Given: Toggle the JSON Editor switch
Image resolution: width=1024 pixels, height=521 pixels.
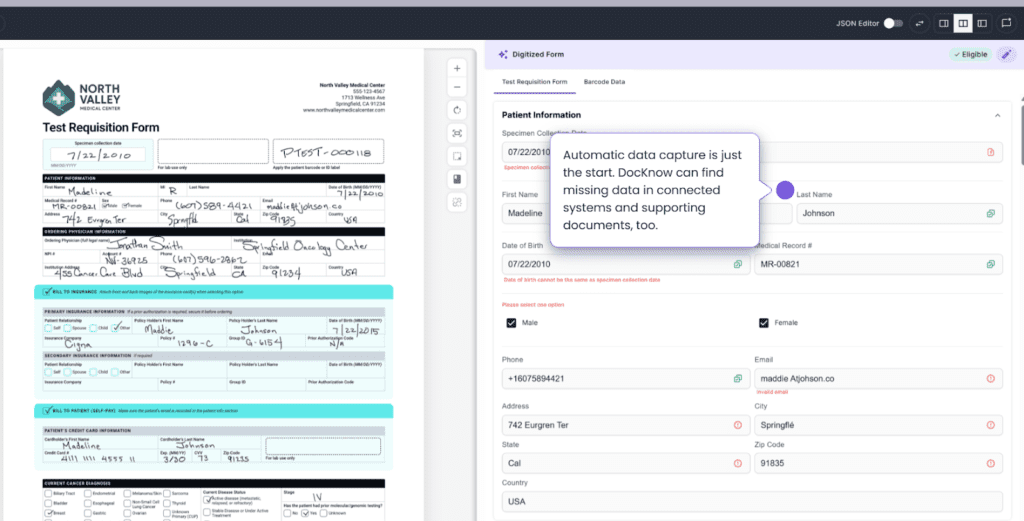Looking at the screenshot, I should [x=893, y=23].
